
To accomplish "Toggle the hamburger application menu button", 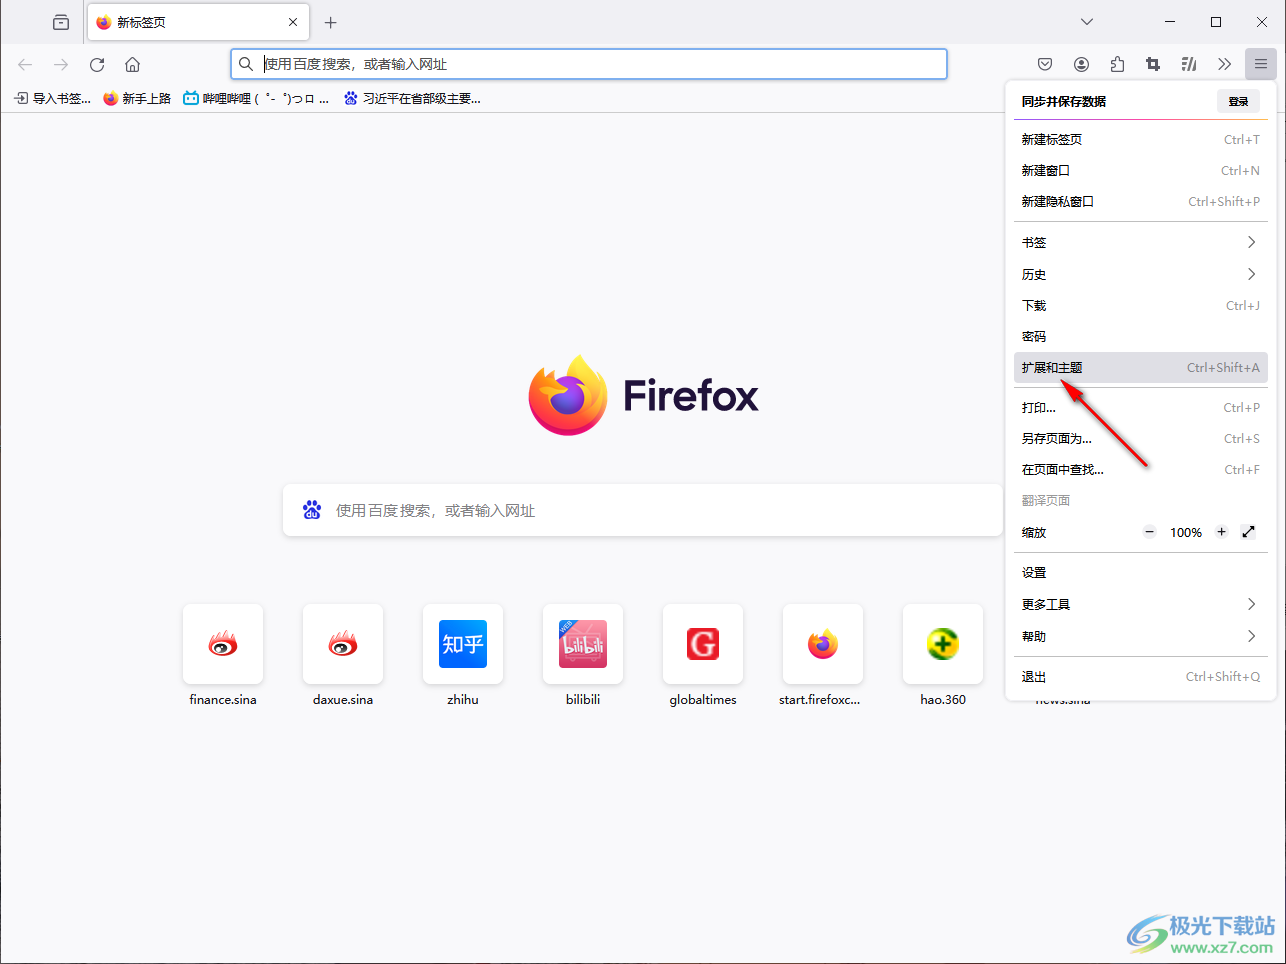I will tap(1261, 64).
